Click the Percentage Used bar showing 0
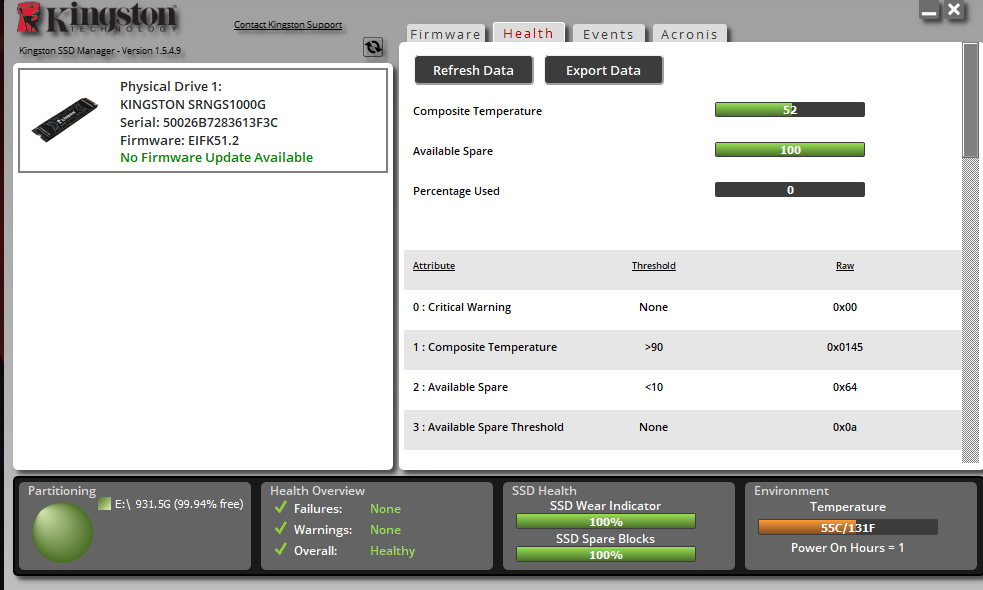Screen dimensions: 983x590 [x=790, y=190]
